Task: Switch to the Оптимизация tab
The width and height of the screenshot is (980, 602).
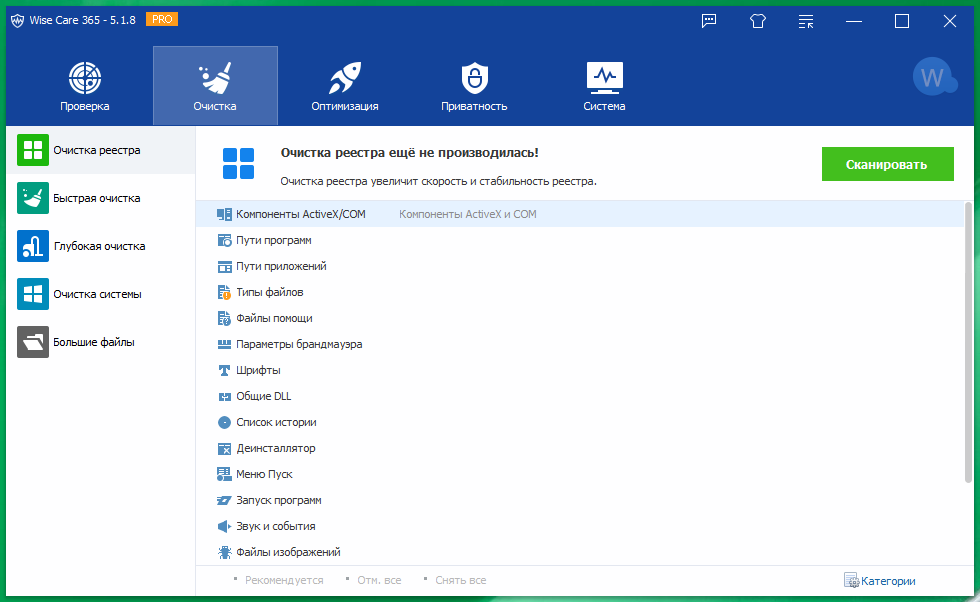Action: pyautogui.click(x=344, y=84)
